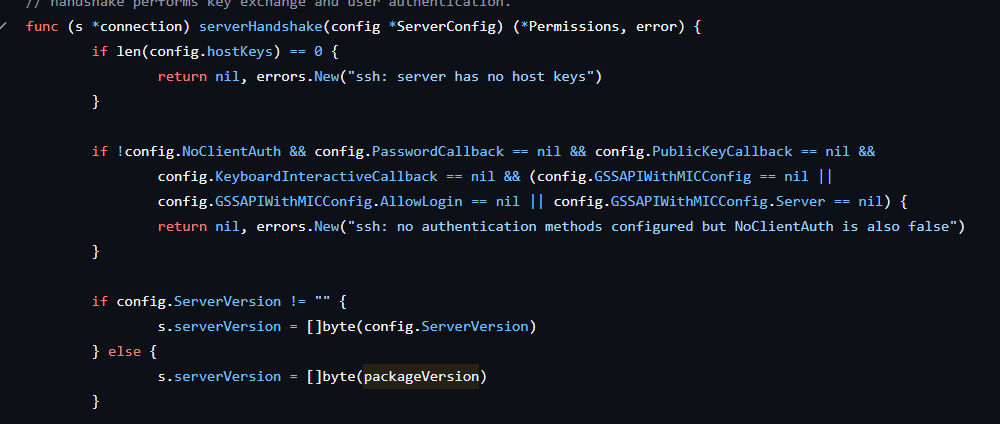This screenshot has width=1000, height=424.
Task: Select the KeyboardInteractiveCallback symbol
Action: tap(327, 177)
